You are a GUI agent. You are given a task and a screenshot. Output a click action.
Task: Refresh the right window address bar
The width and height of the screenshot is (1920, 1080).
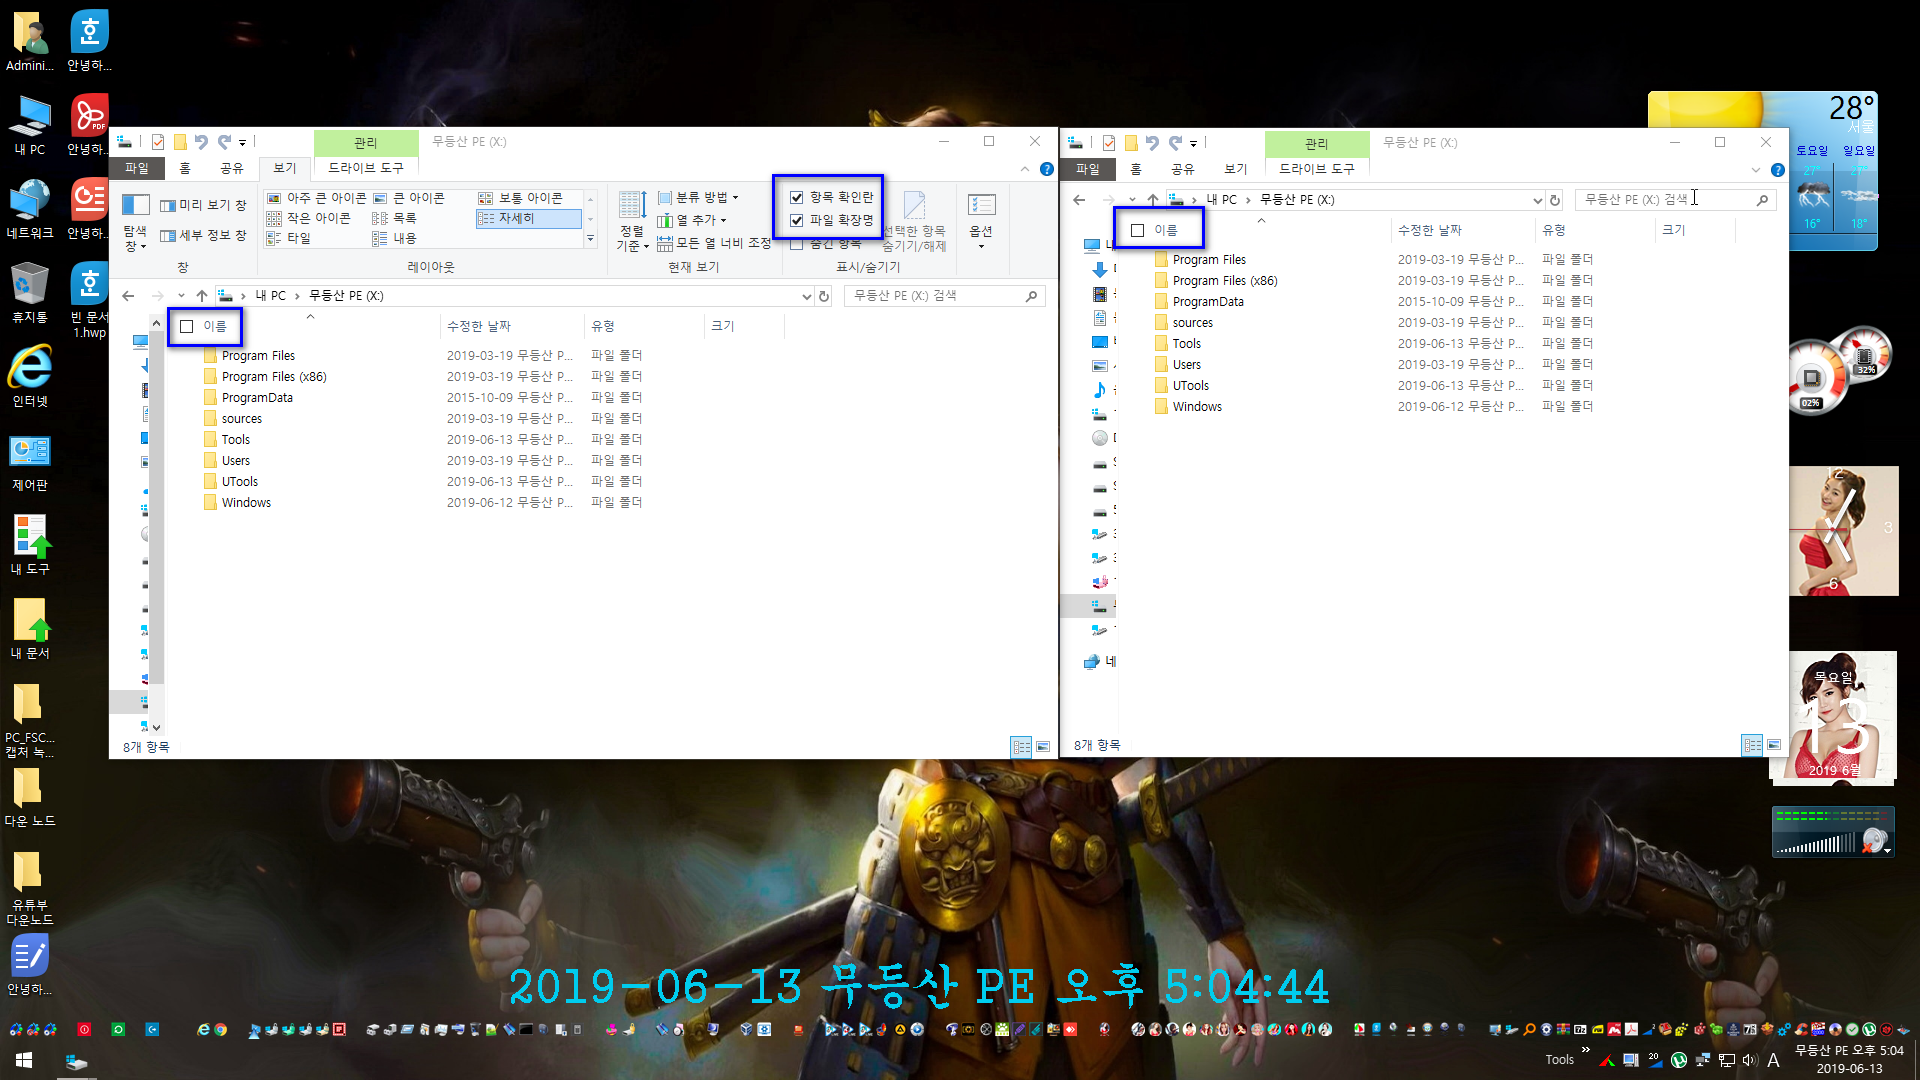click(x=1555, y=200)
